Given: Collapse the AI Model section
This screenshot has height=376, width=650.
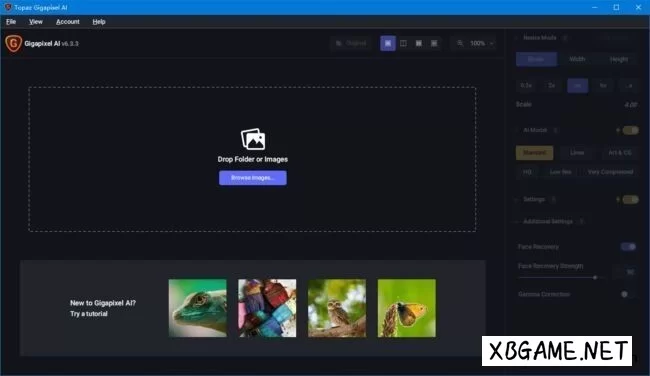Looking at the screenshot, I should [x=517, y=130].
